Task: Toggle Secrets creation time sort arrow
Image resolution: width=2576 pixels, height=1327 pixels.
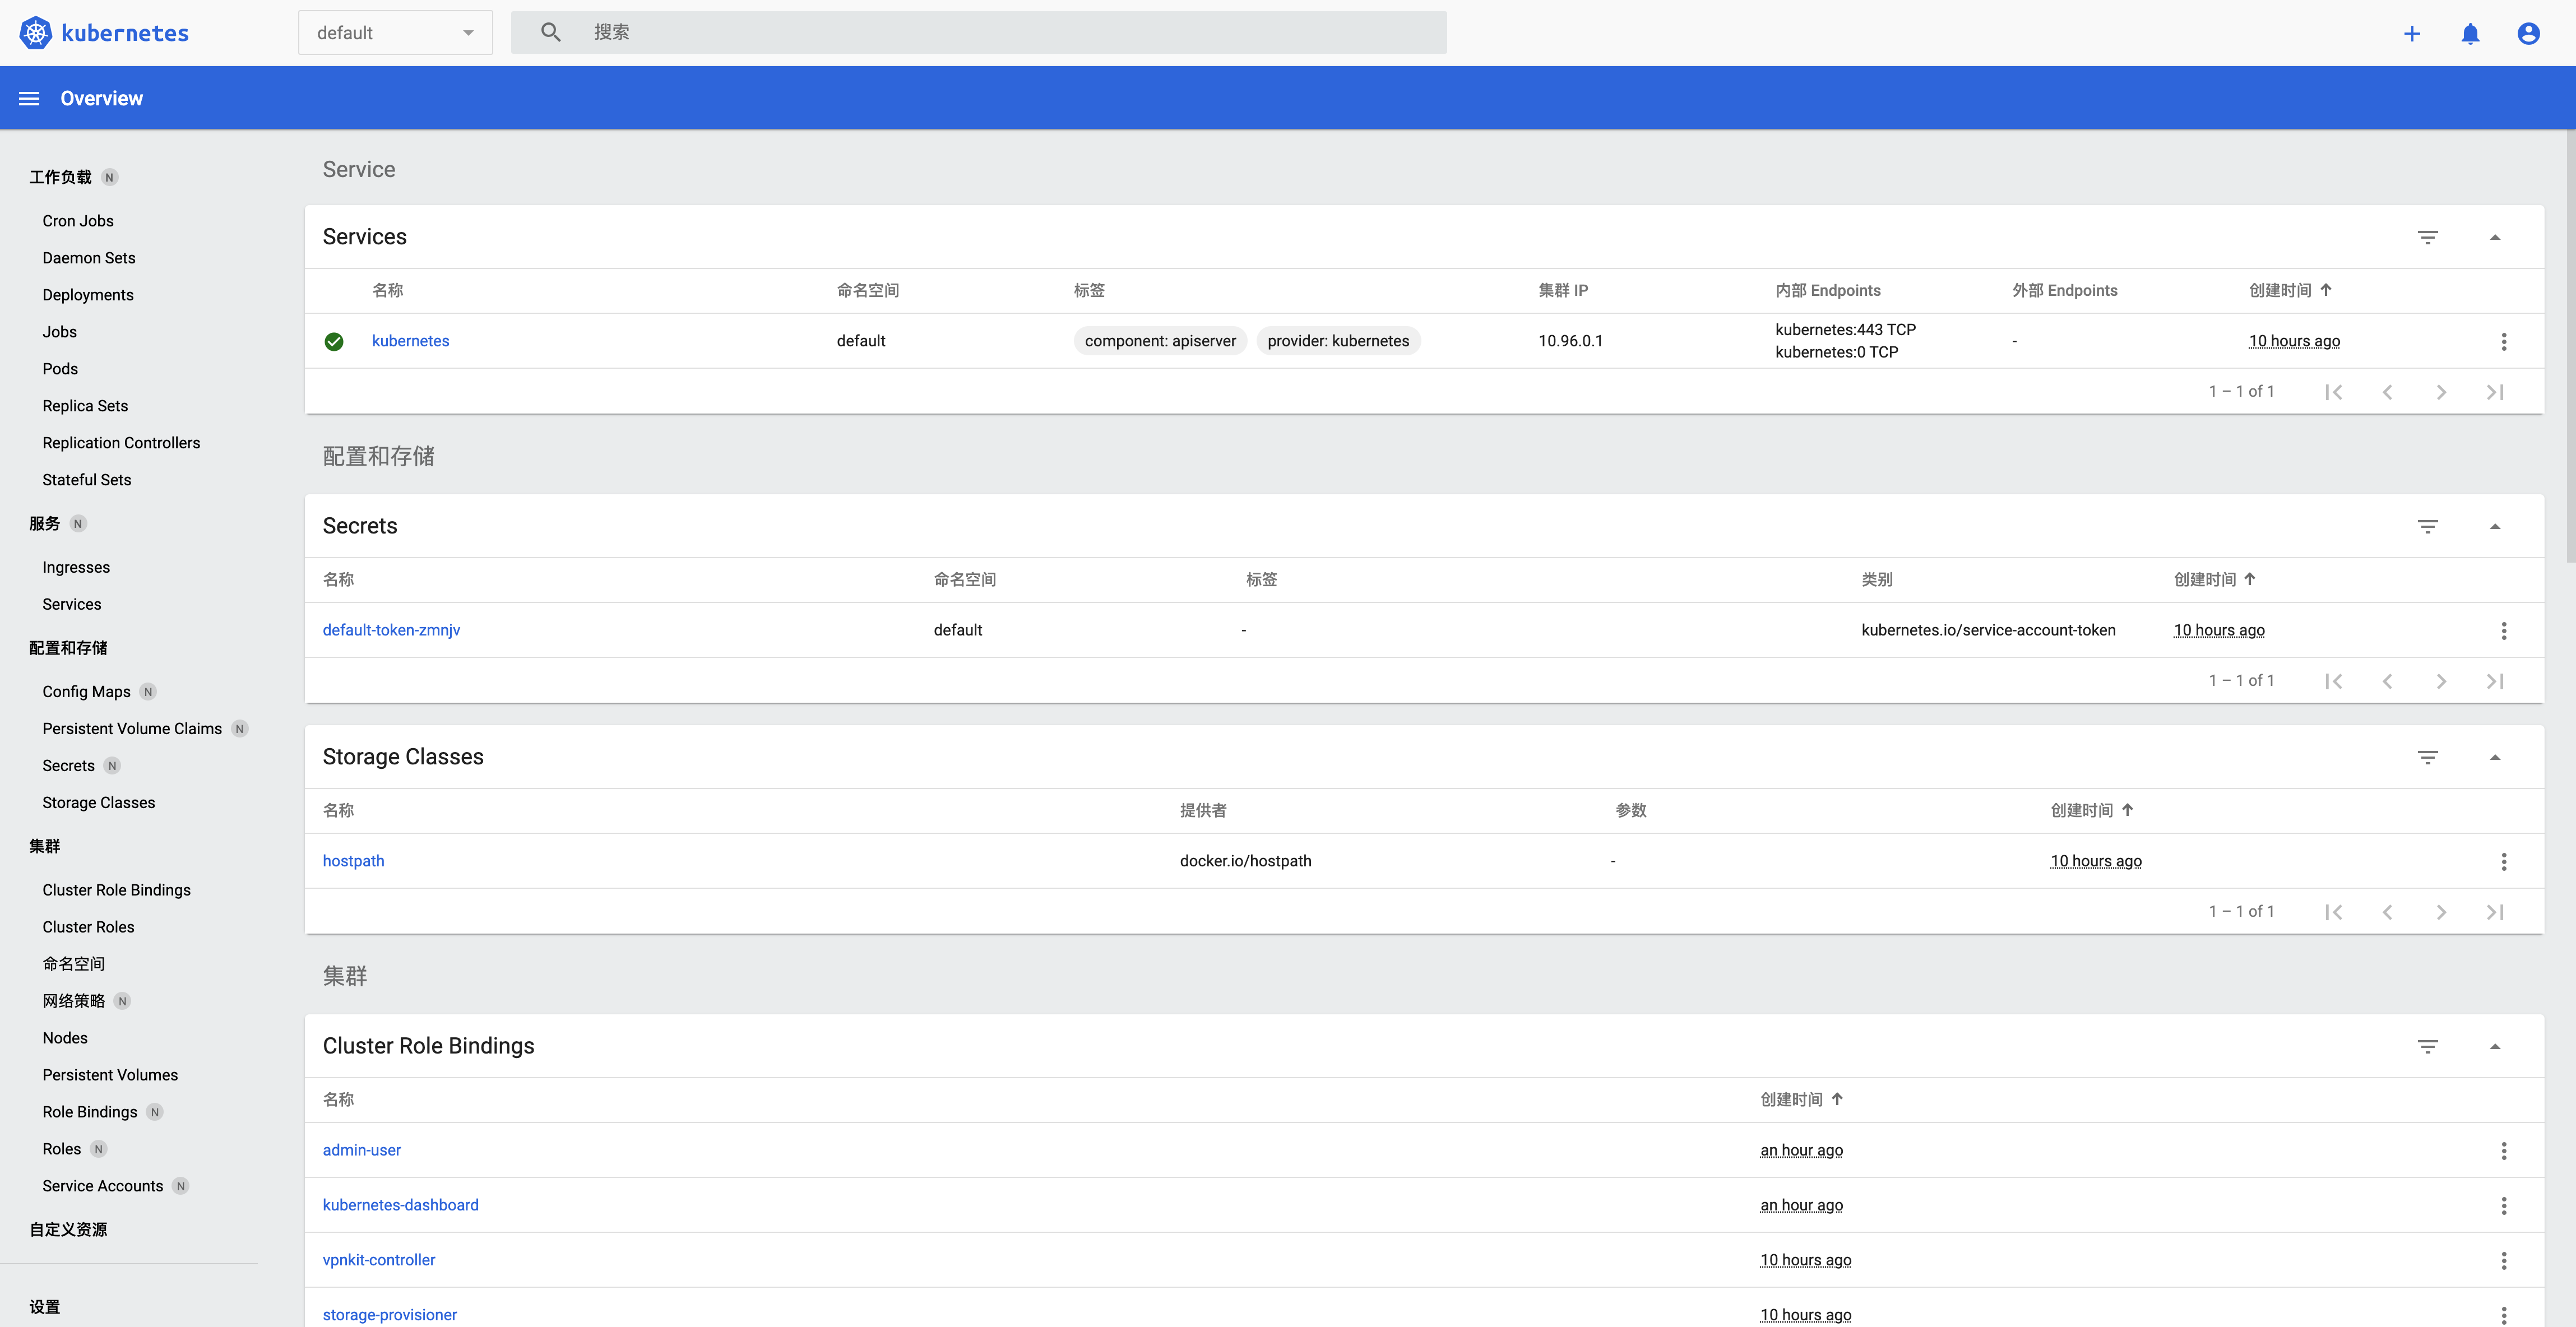Action: pyautogui.click(x=2250, y=579)
